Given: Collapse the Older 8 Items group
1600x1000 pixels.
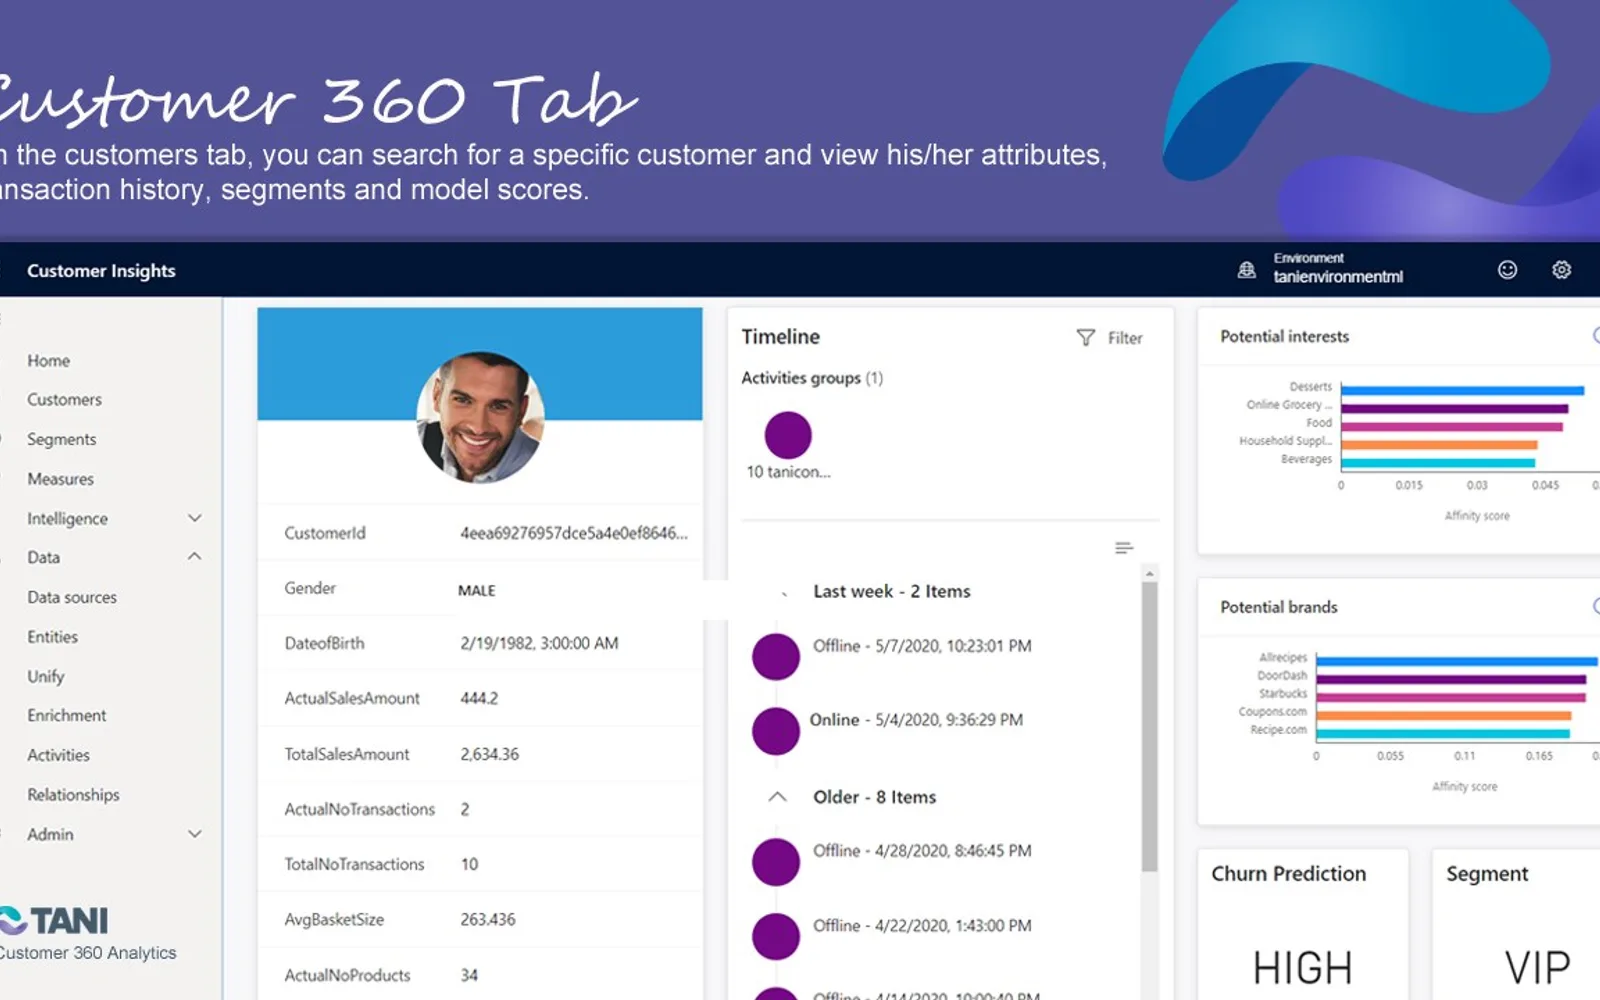Looking at the screenshot, I should point(777,797).
